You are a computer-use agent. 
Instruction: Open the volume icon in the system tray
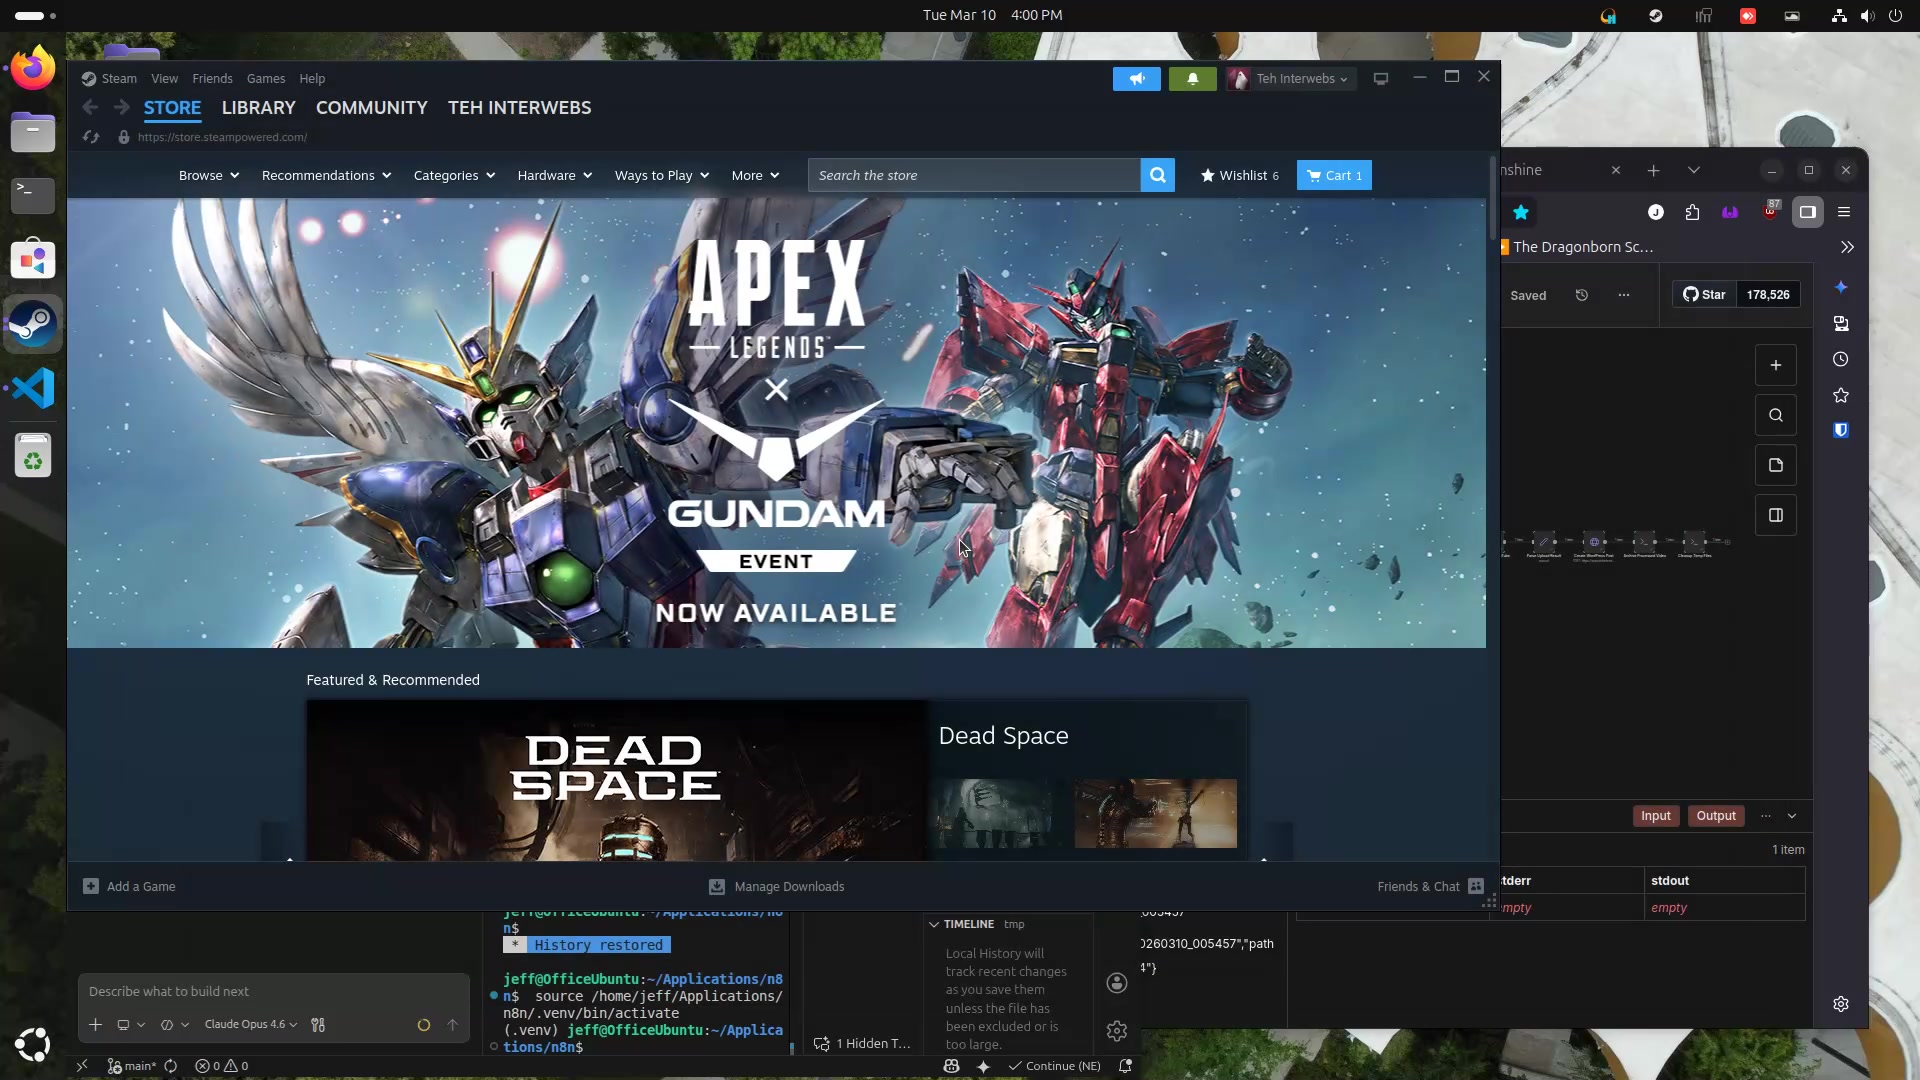tap(1867, 15)
